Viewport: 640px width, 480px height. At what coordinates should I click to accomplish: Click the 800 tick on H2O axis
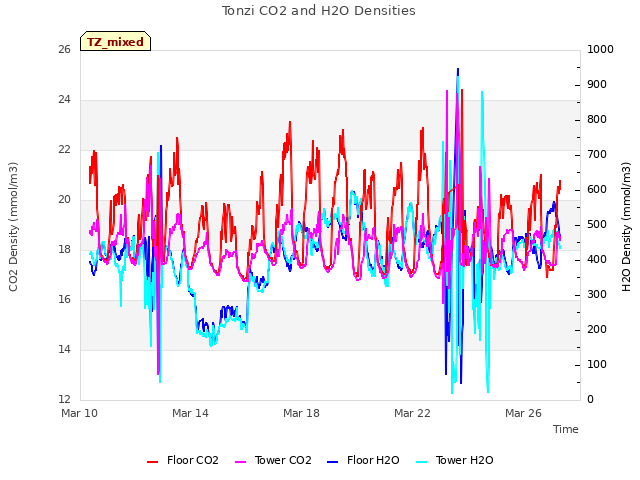click(597, 120)
